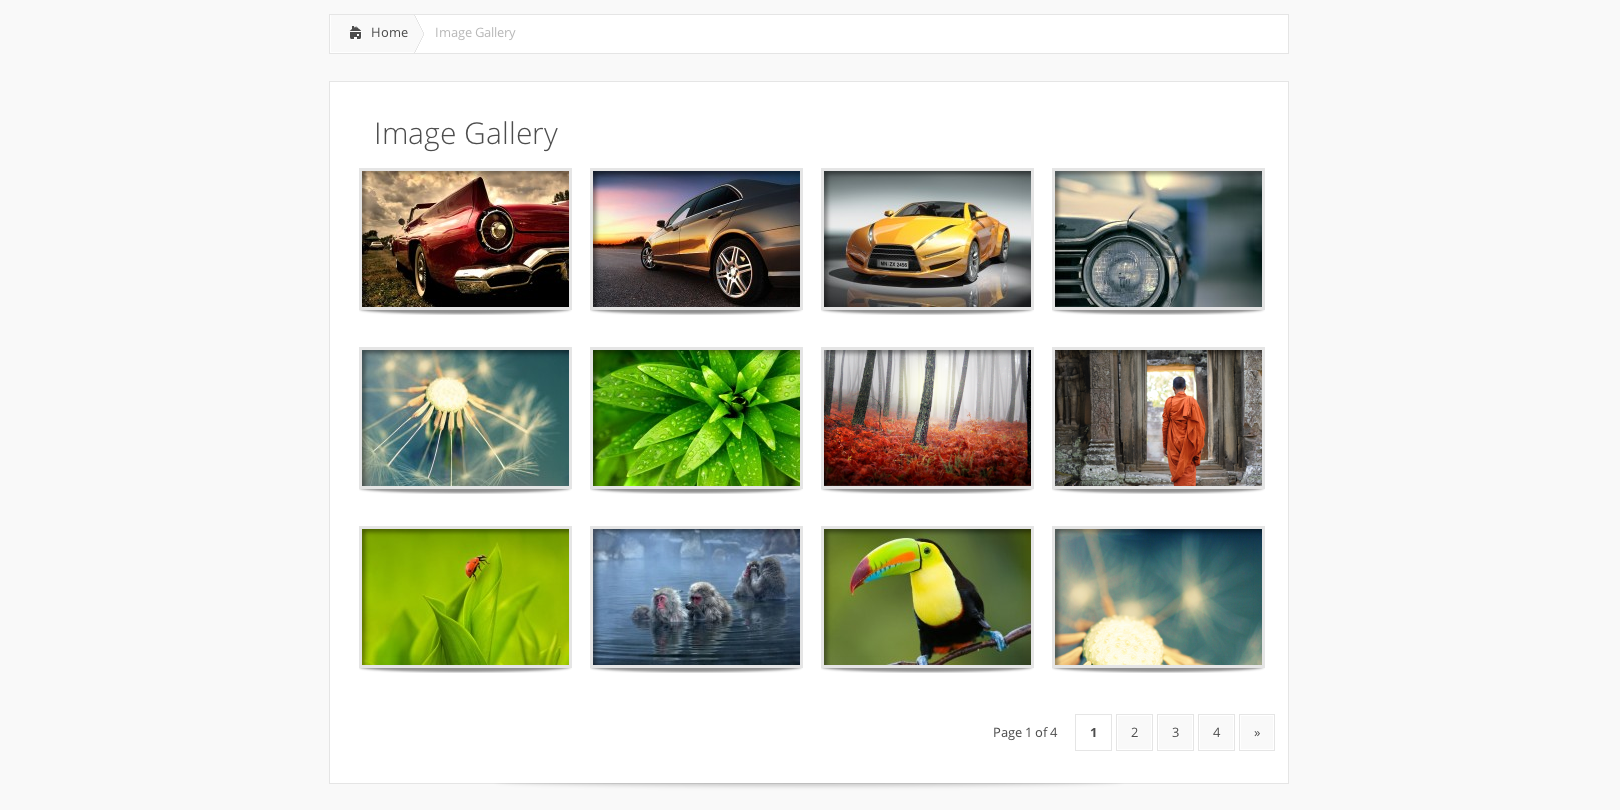
Task: Open the green leaves with droplets thumbnail
Action: [697, 418]
